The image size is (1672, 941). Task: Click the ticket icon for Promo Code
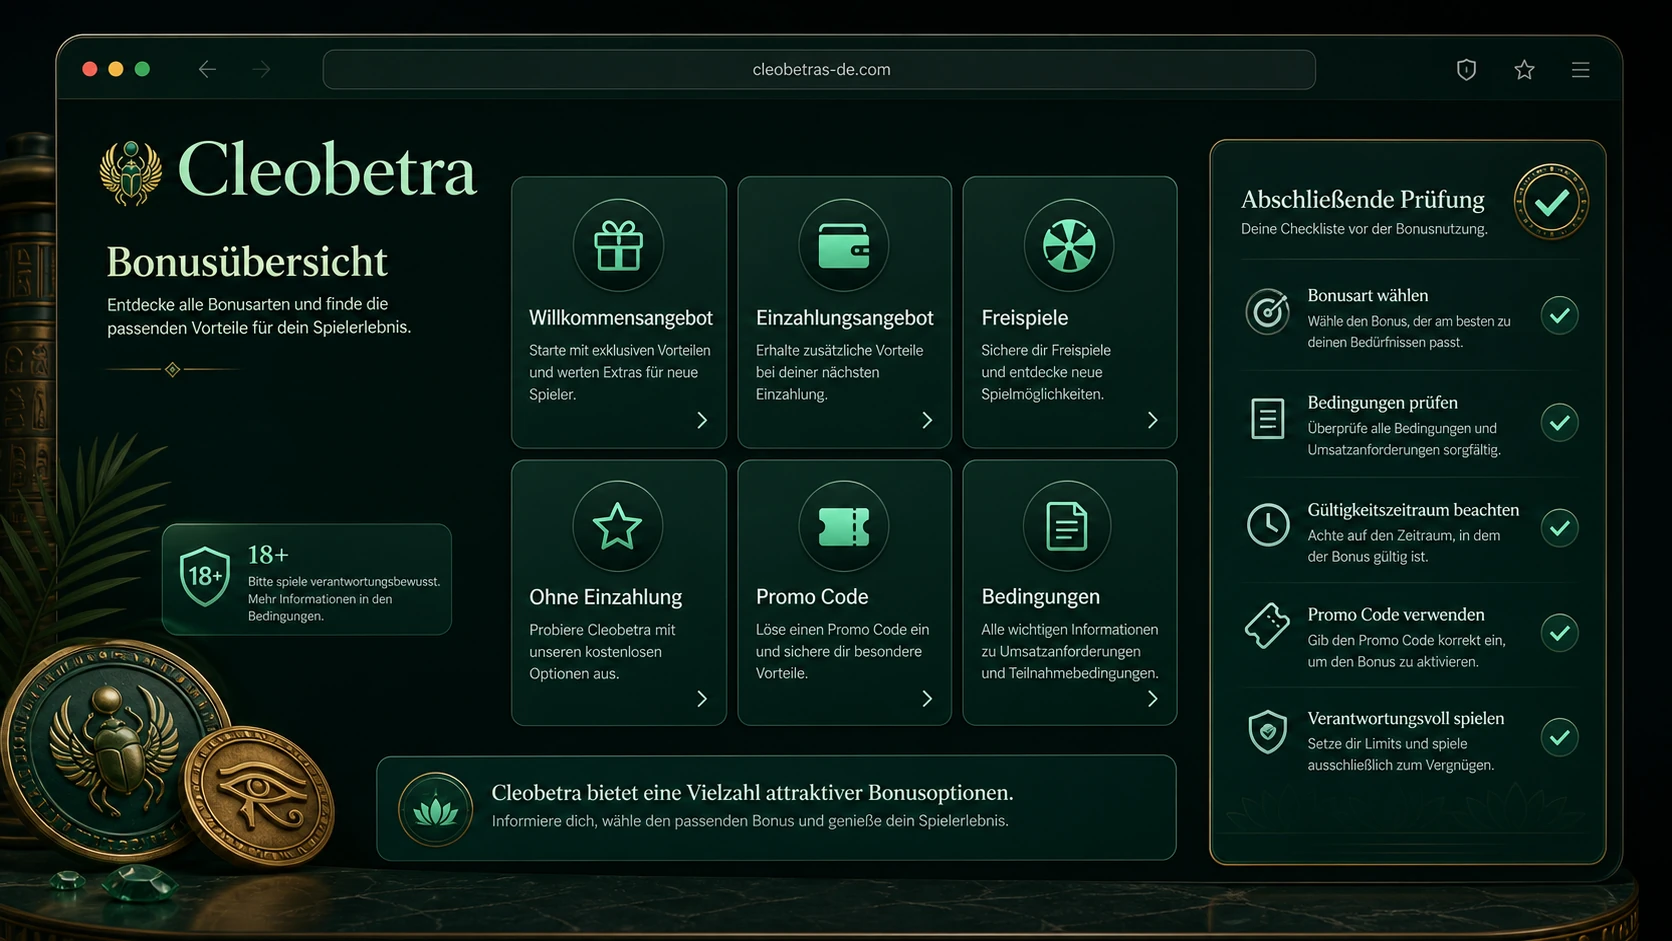point(843,526)
